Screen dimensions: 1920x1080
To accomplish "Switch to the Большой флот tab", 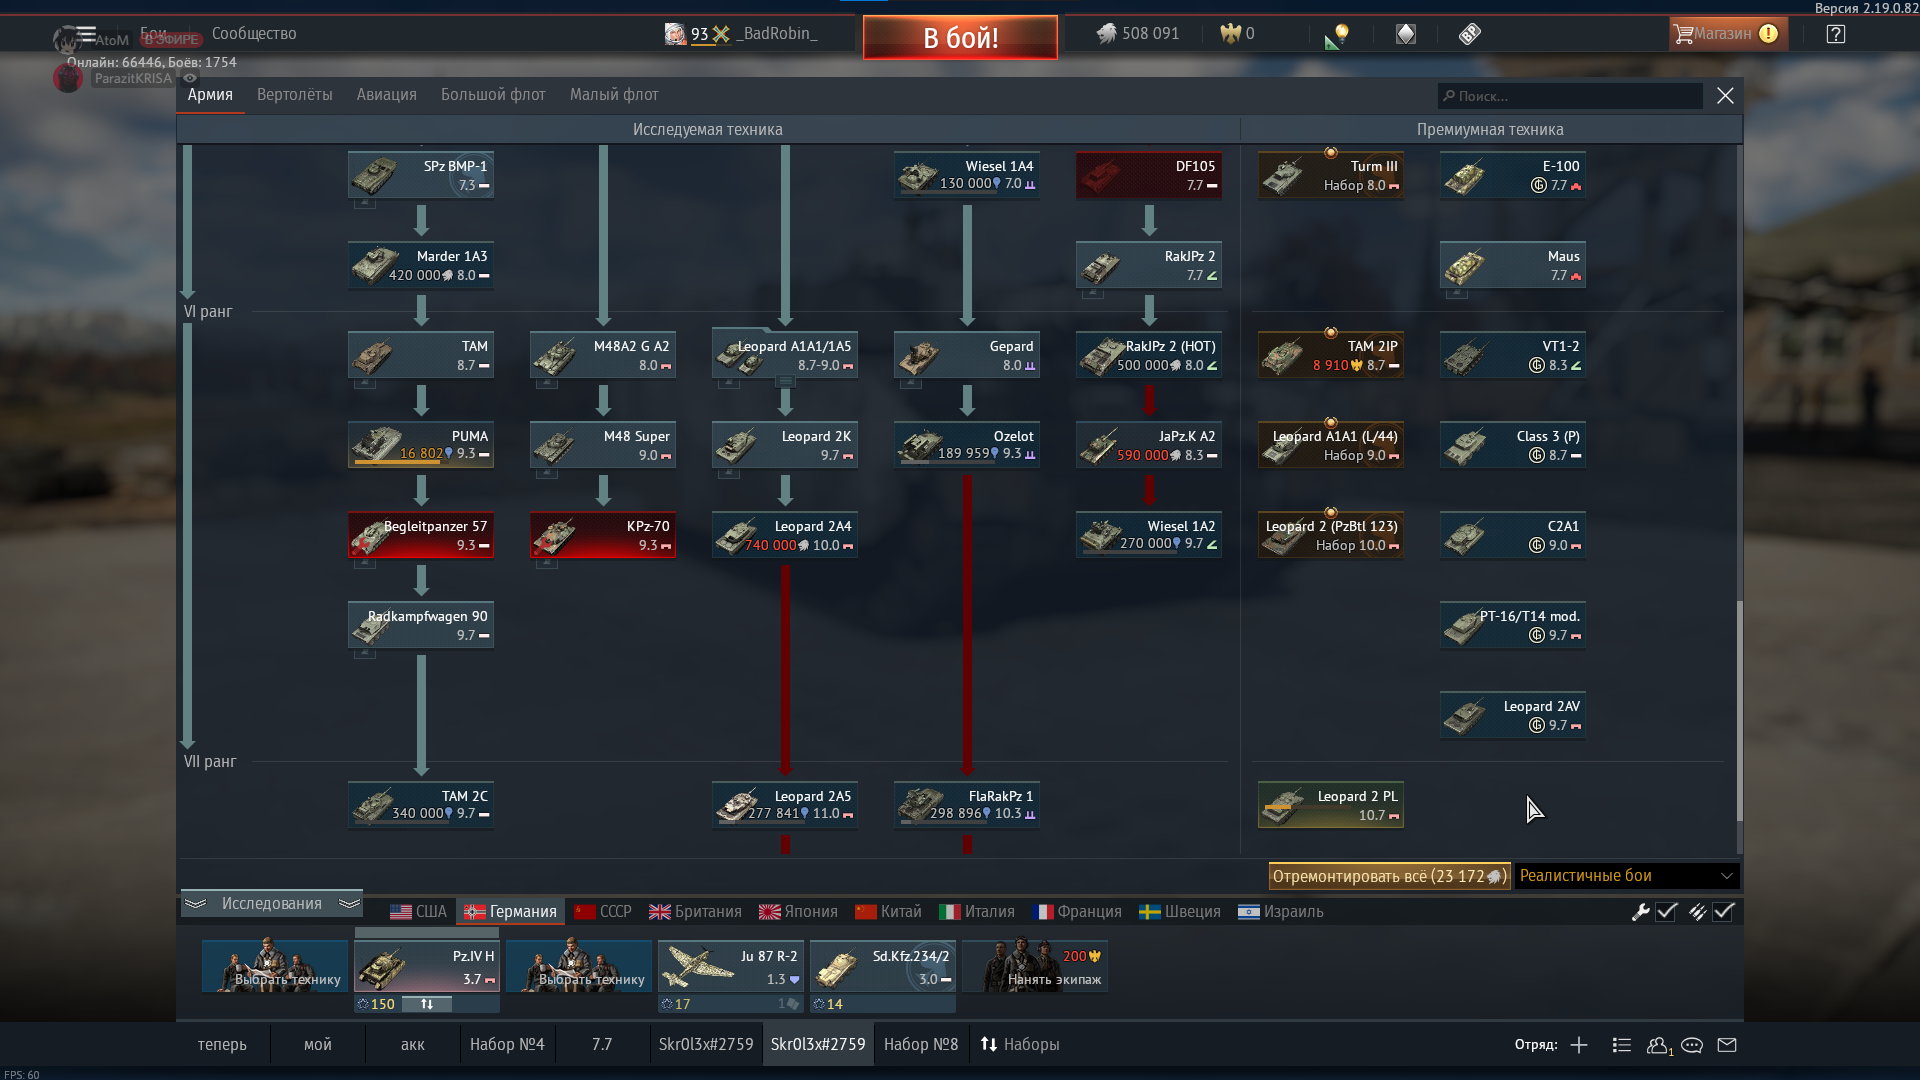I will [493, 95].
